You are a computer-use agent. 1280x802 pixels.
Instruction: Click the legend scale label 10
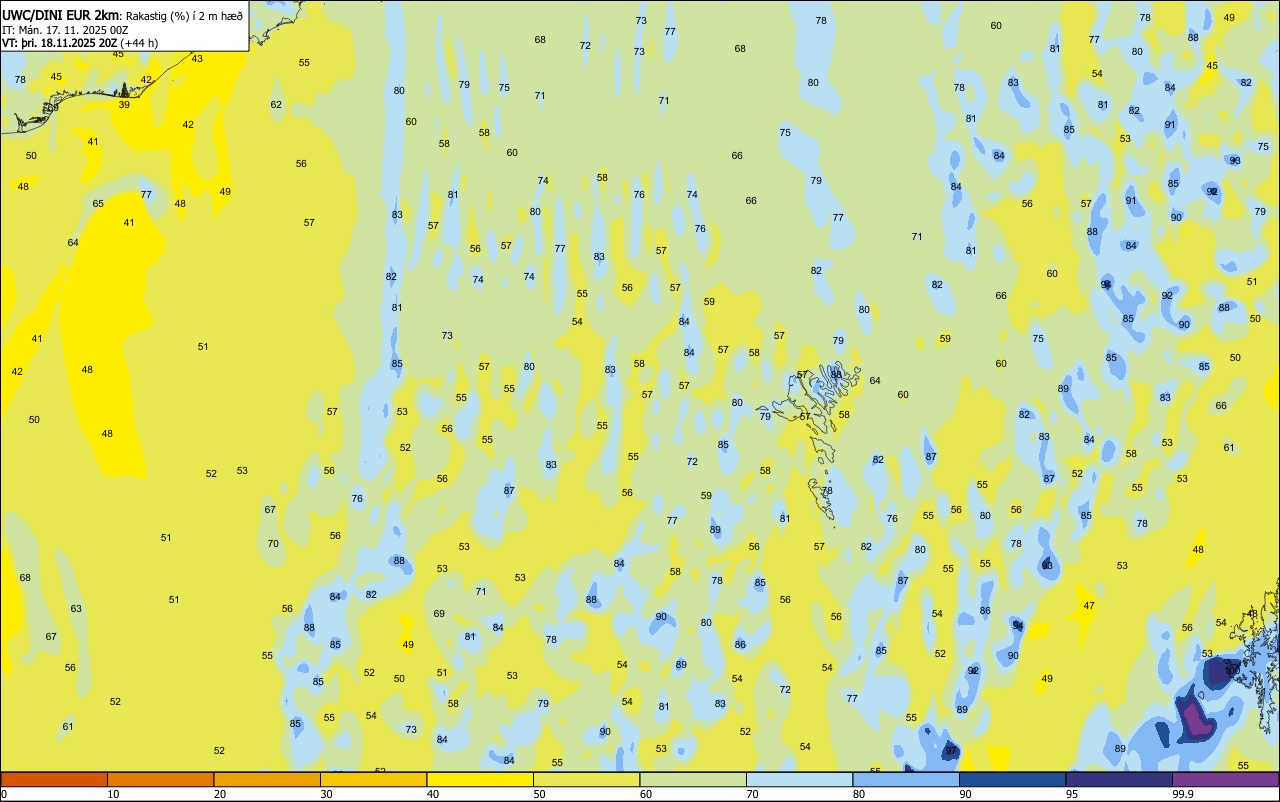pyautogui.click(x=113, y=794)
